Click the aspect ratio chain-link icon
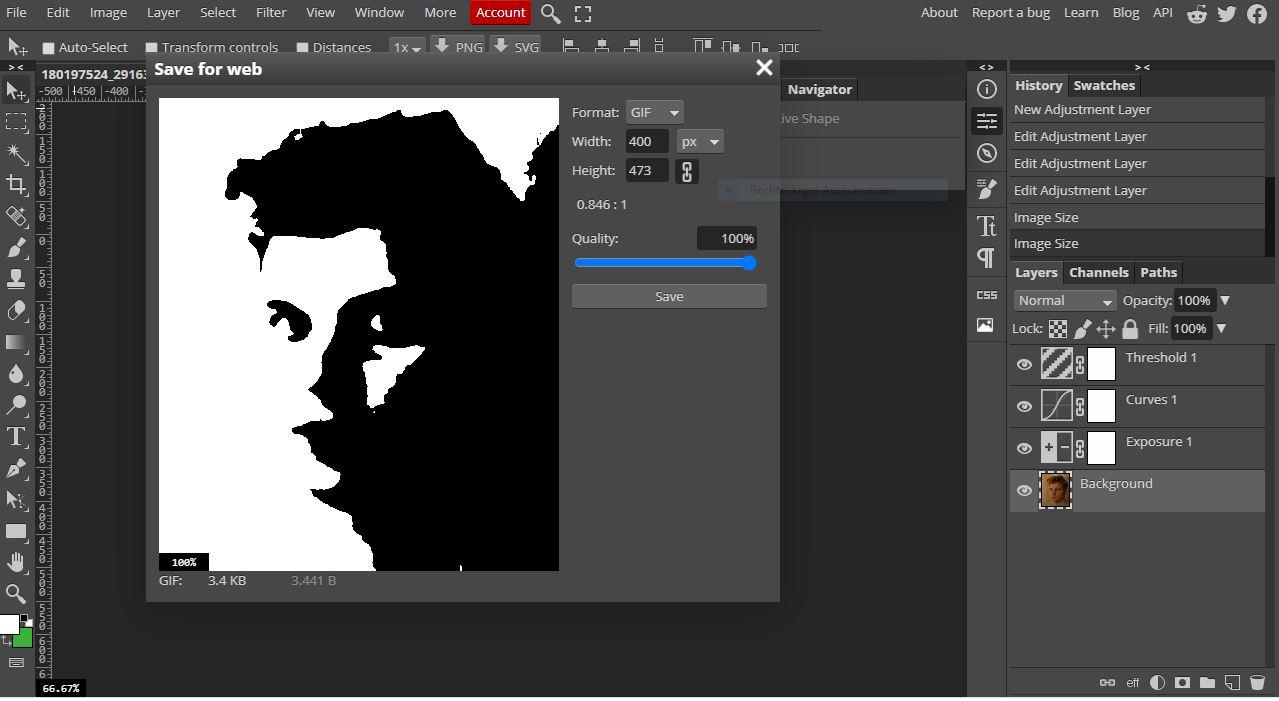The height and width of the screenshot is (701, 1279). (686, 171)
